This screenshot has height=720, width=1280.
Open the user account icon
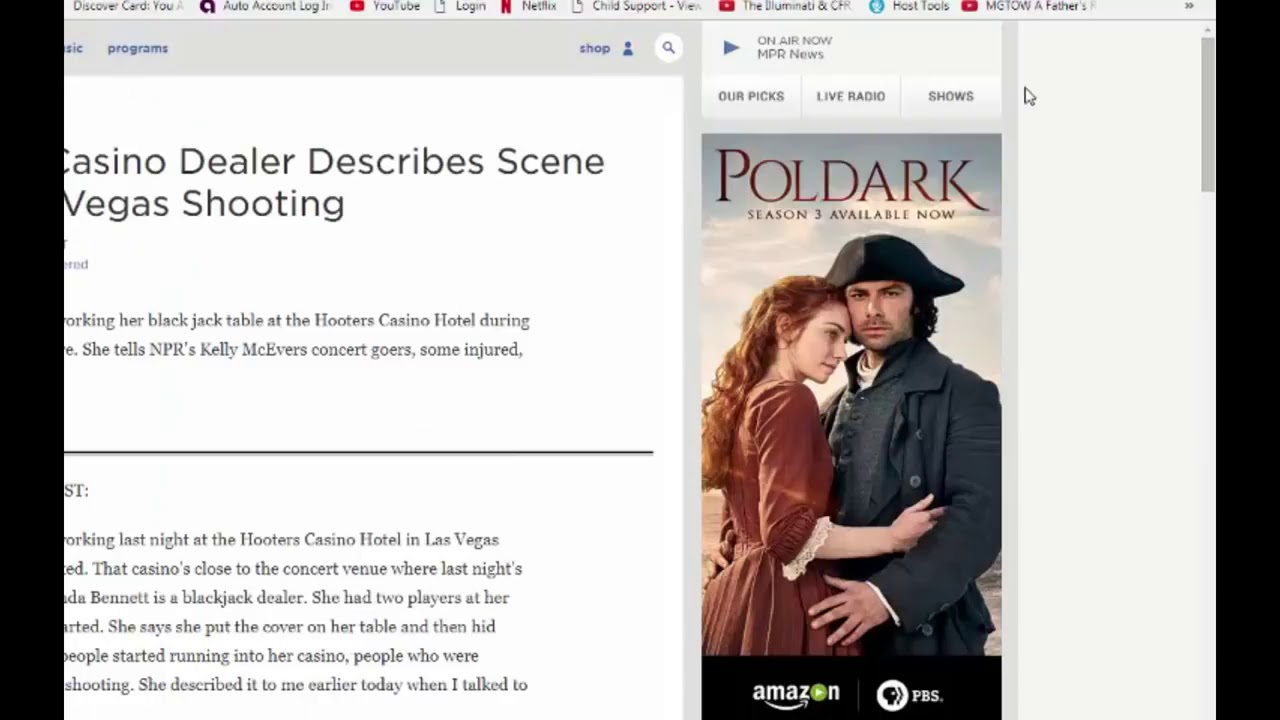[x=628, y=48]
